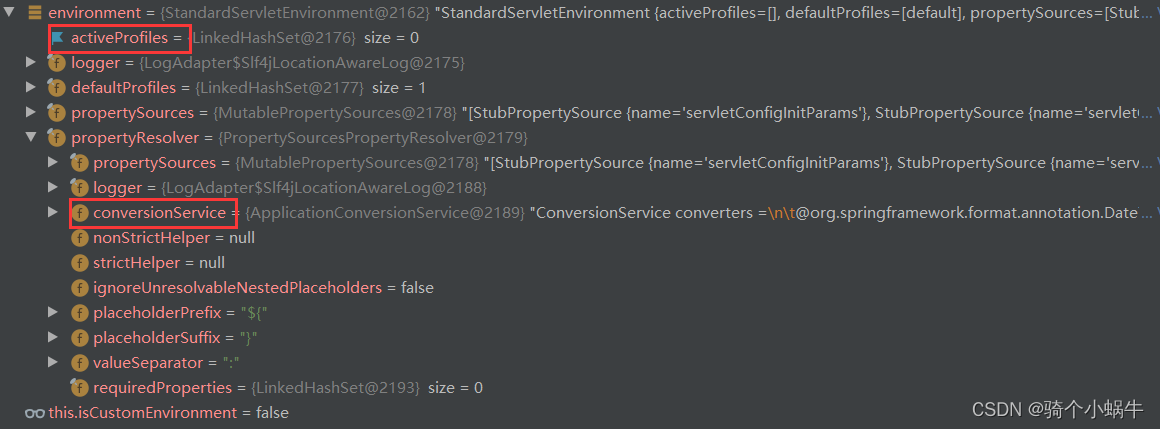Expand the logger @2175 node
The image size is (1160, 429).
[x=30, y=62]
